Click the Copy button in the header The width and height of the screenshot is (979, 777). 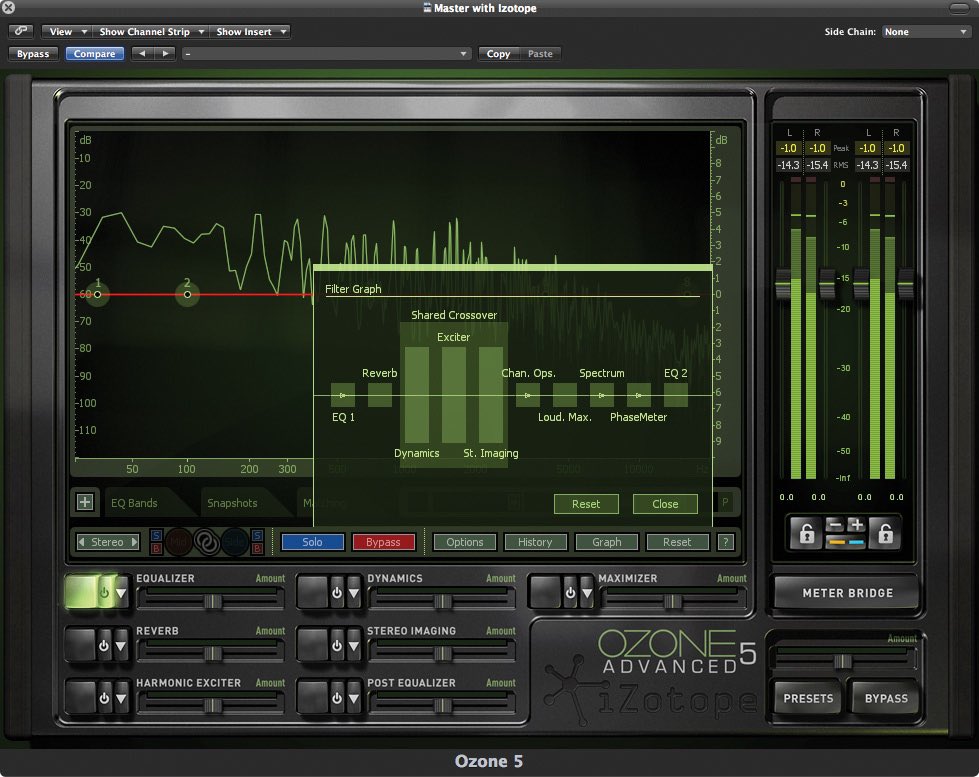coord(498,54)
